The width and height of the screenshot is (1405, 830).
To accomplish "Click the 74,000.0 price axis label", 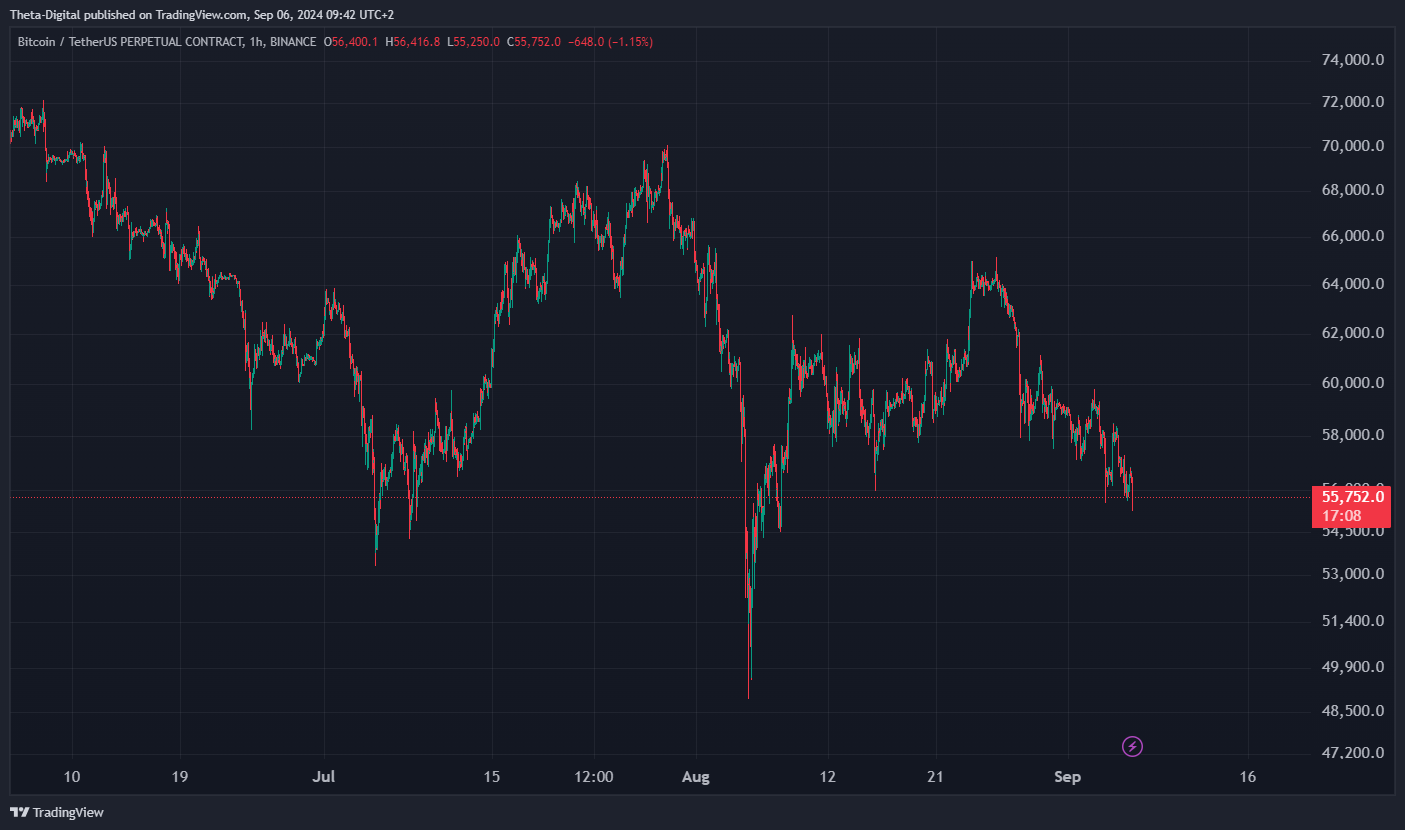I will point(1352,60).
